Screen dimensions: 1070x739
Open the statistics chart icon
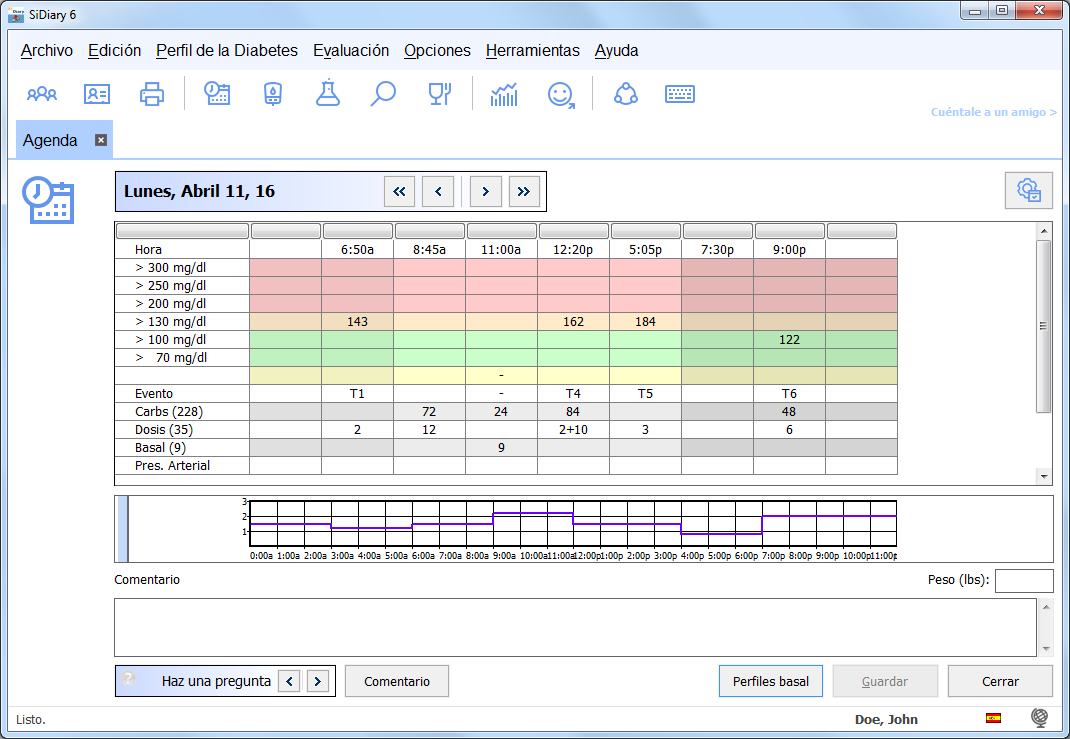[504, 95]
